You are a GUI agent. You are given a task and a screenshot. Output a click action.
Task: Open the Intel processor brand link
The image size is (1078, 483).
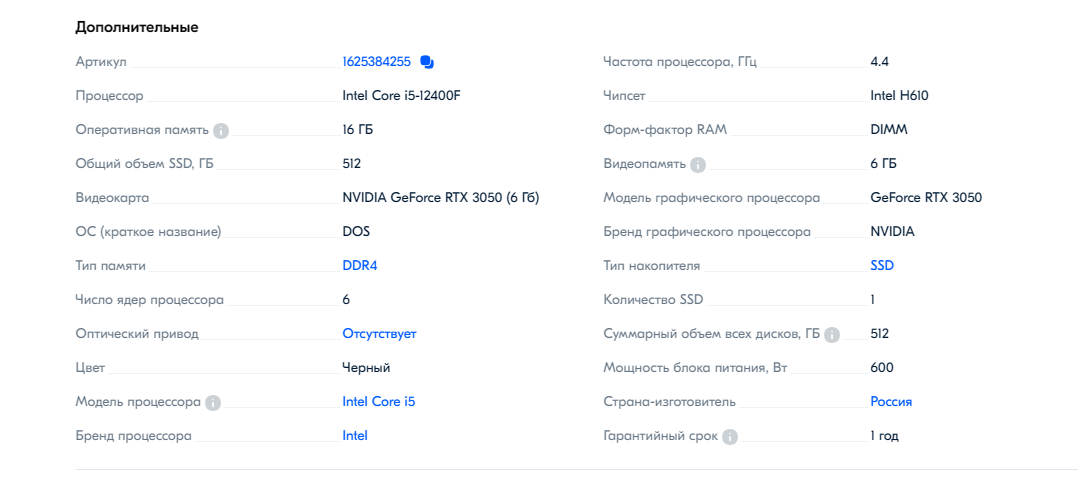(355, 436)
